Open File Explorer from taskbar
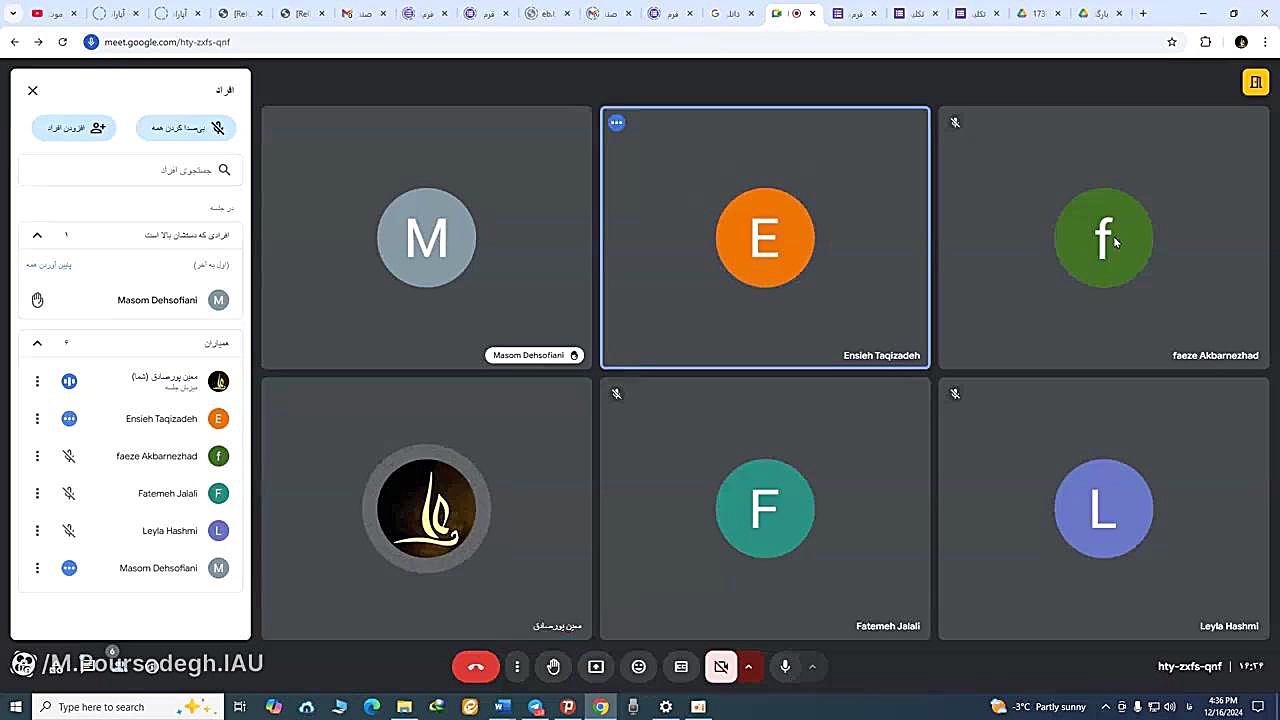The height and width of the screenshot is (720, 1280). pyautogui.click(x=404, y=707)
